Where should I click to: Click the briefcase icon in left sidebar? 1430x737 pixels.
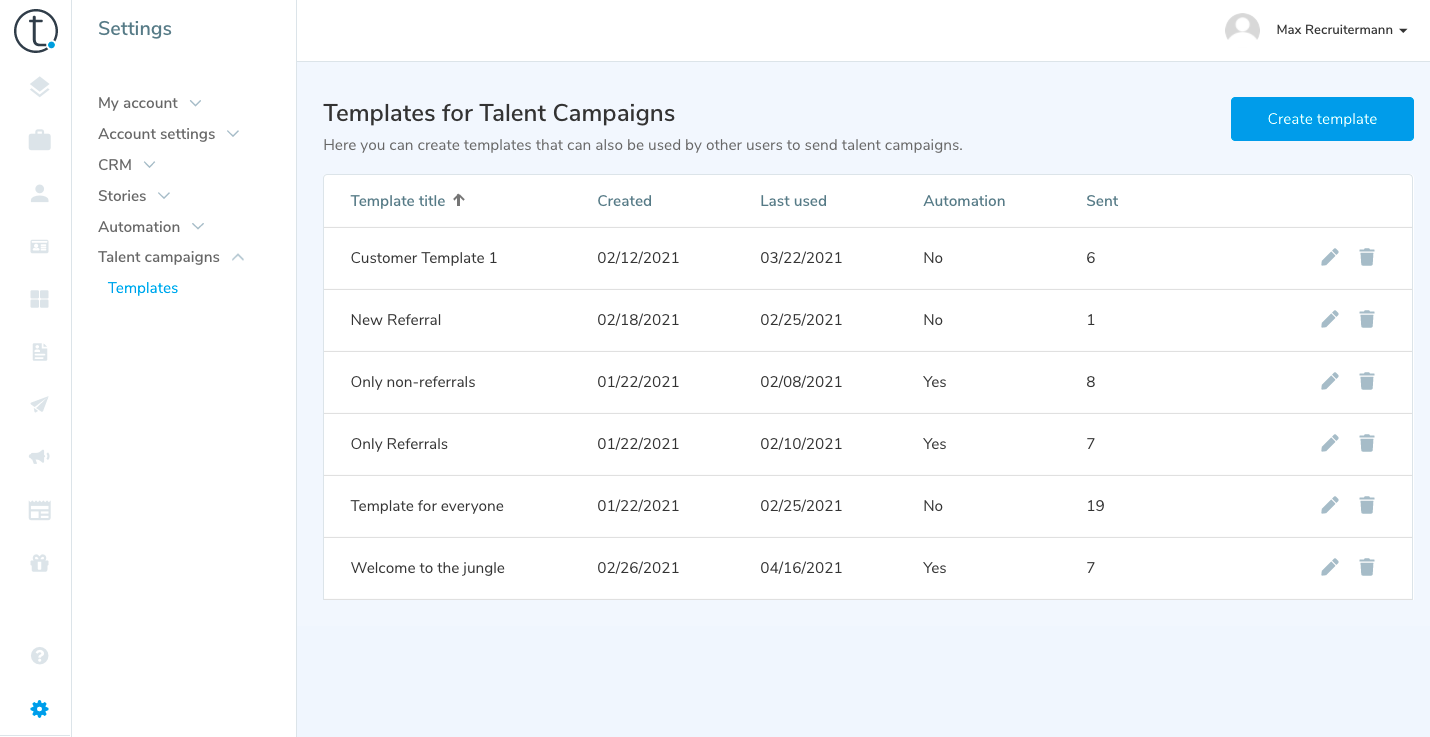tap(39, 140)
